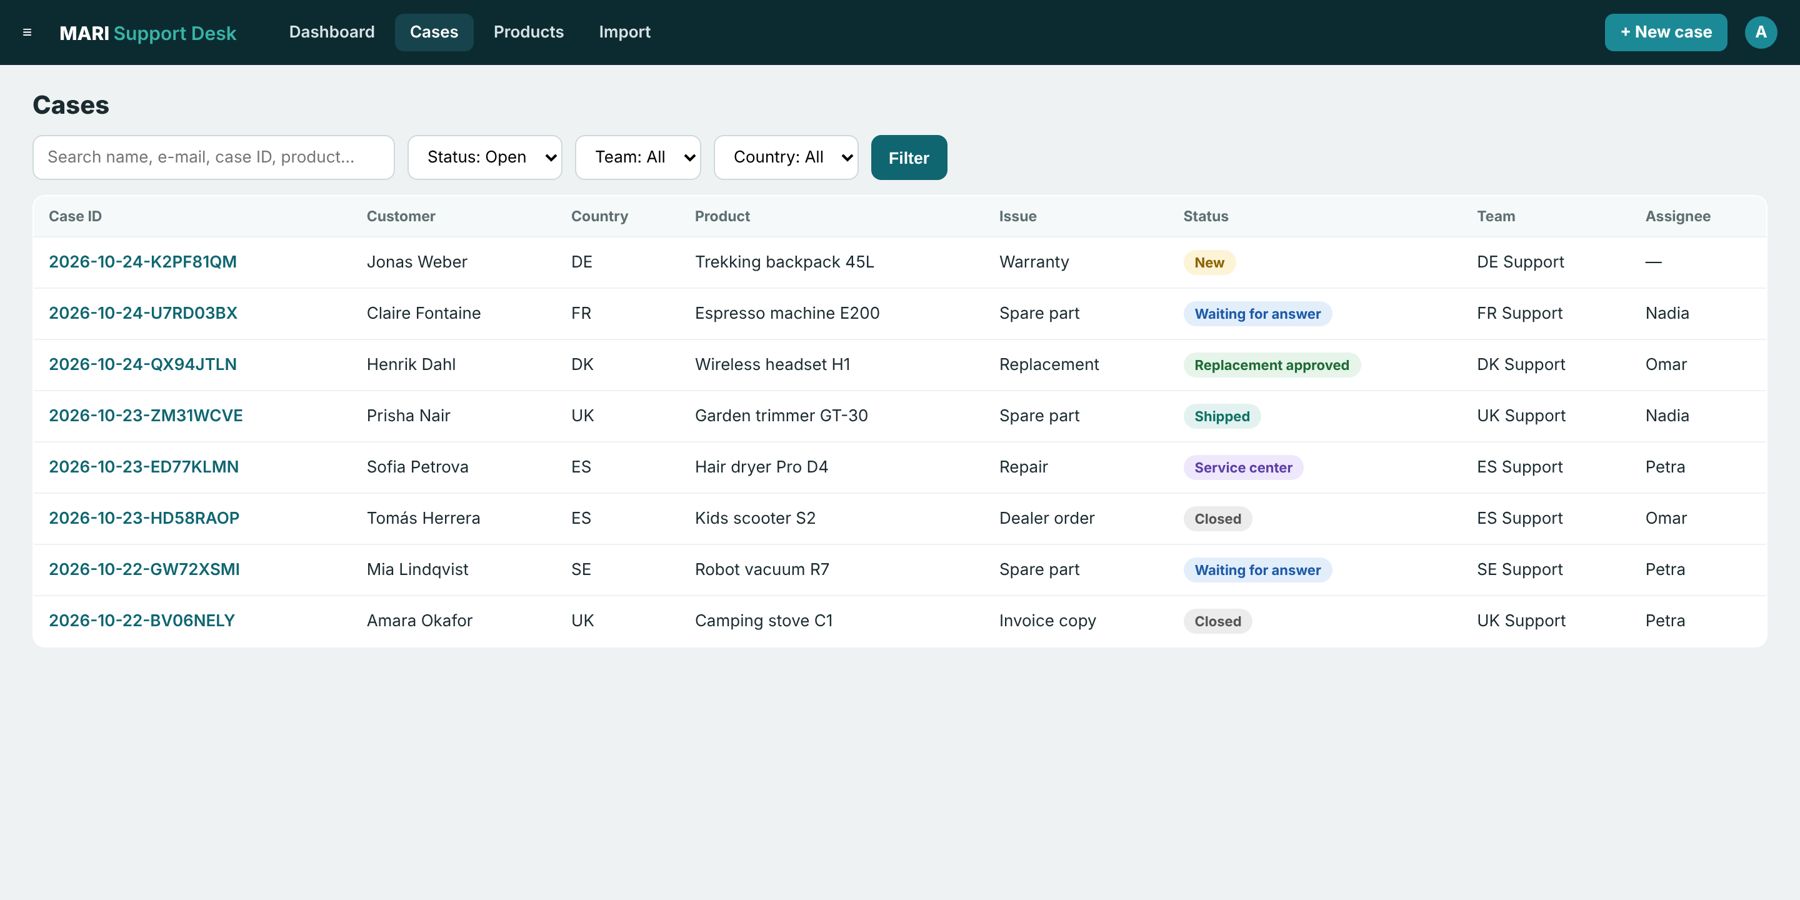Viewport: 1800px width, 900px height.
Task: Open the Country: All dropdown
Action: [786, 157]
